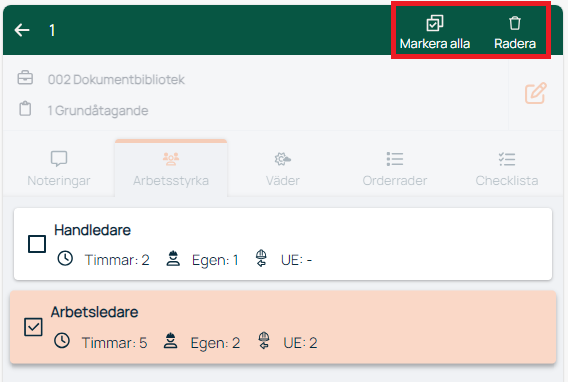Click the back arrow icon
568x382 pixels.
point(22,30)
